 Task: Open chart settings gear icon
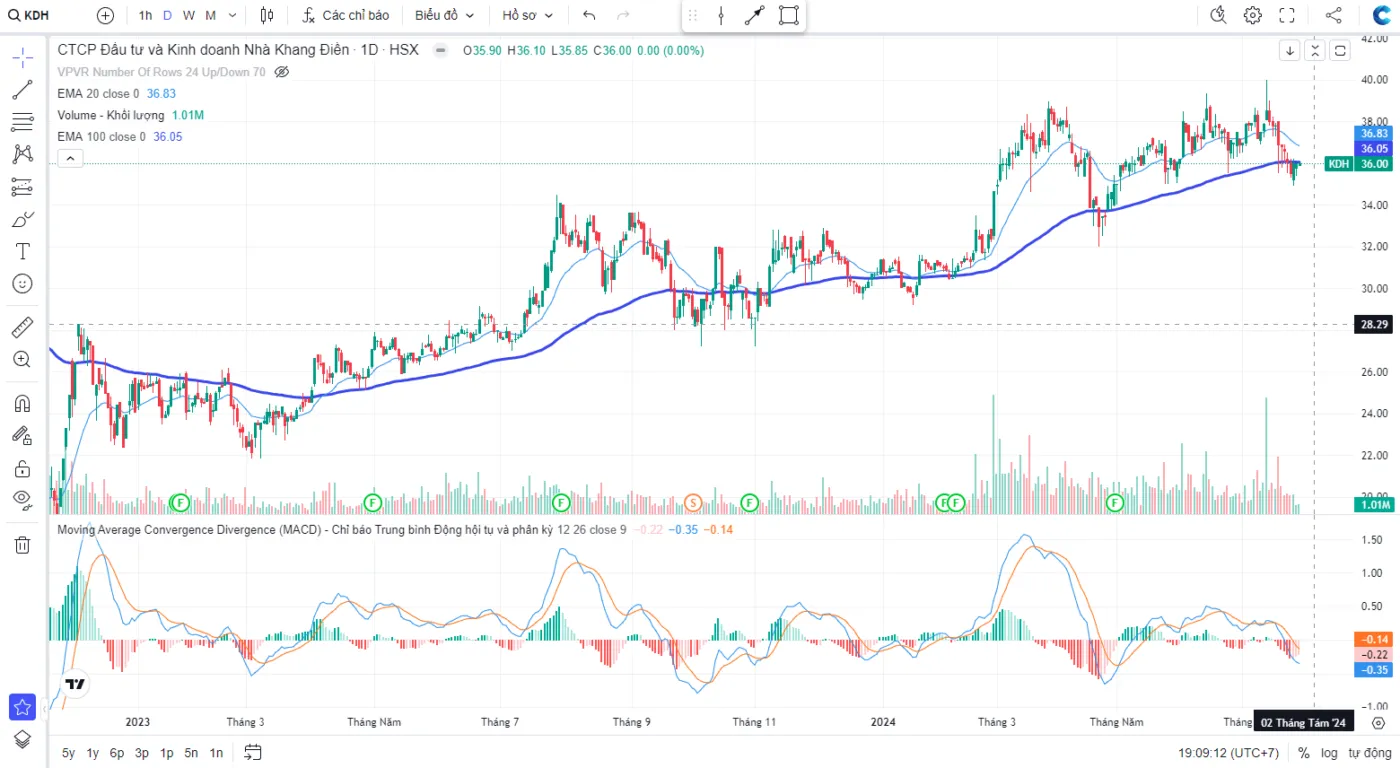coord(1252,15)
